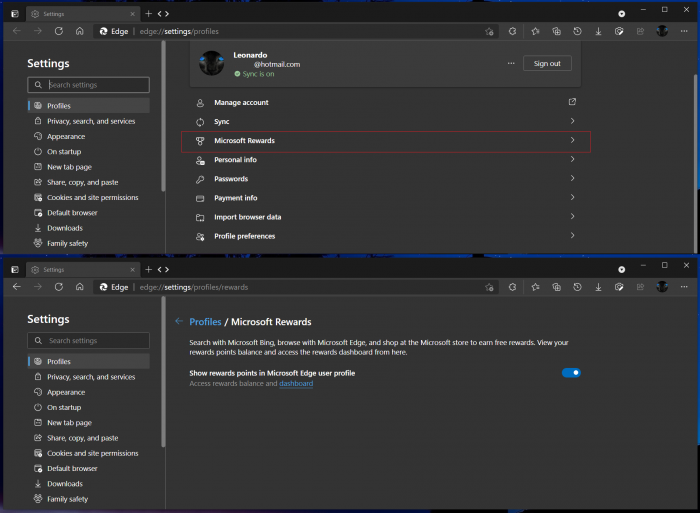Open new tab with plus in top window
This screenshot has width=700, height=513.
[x=149, y=14]
